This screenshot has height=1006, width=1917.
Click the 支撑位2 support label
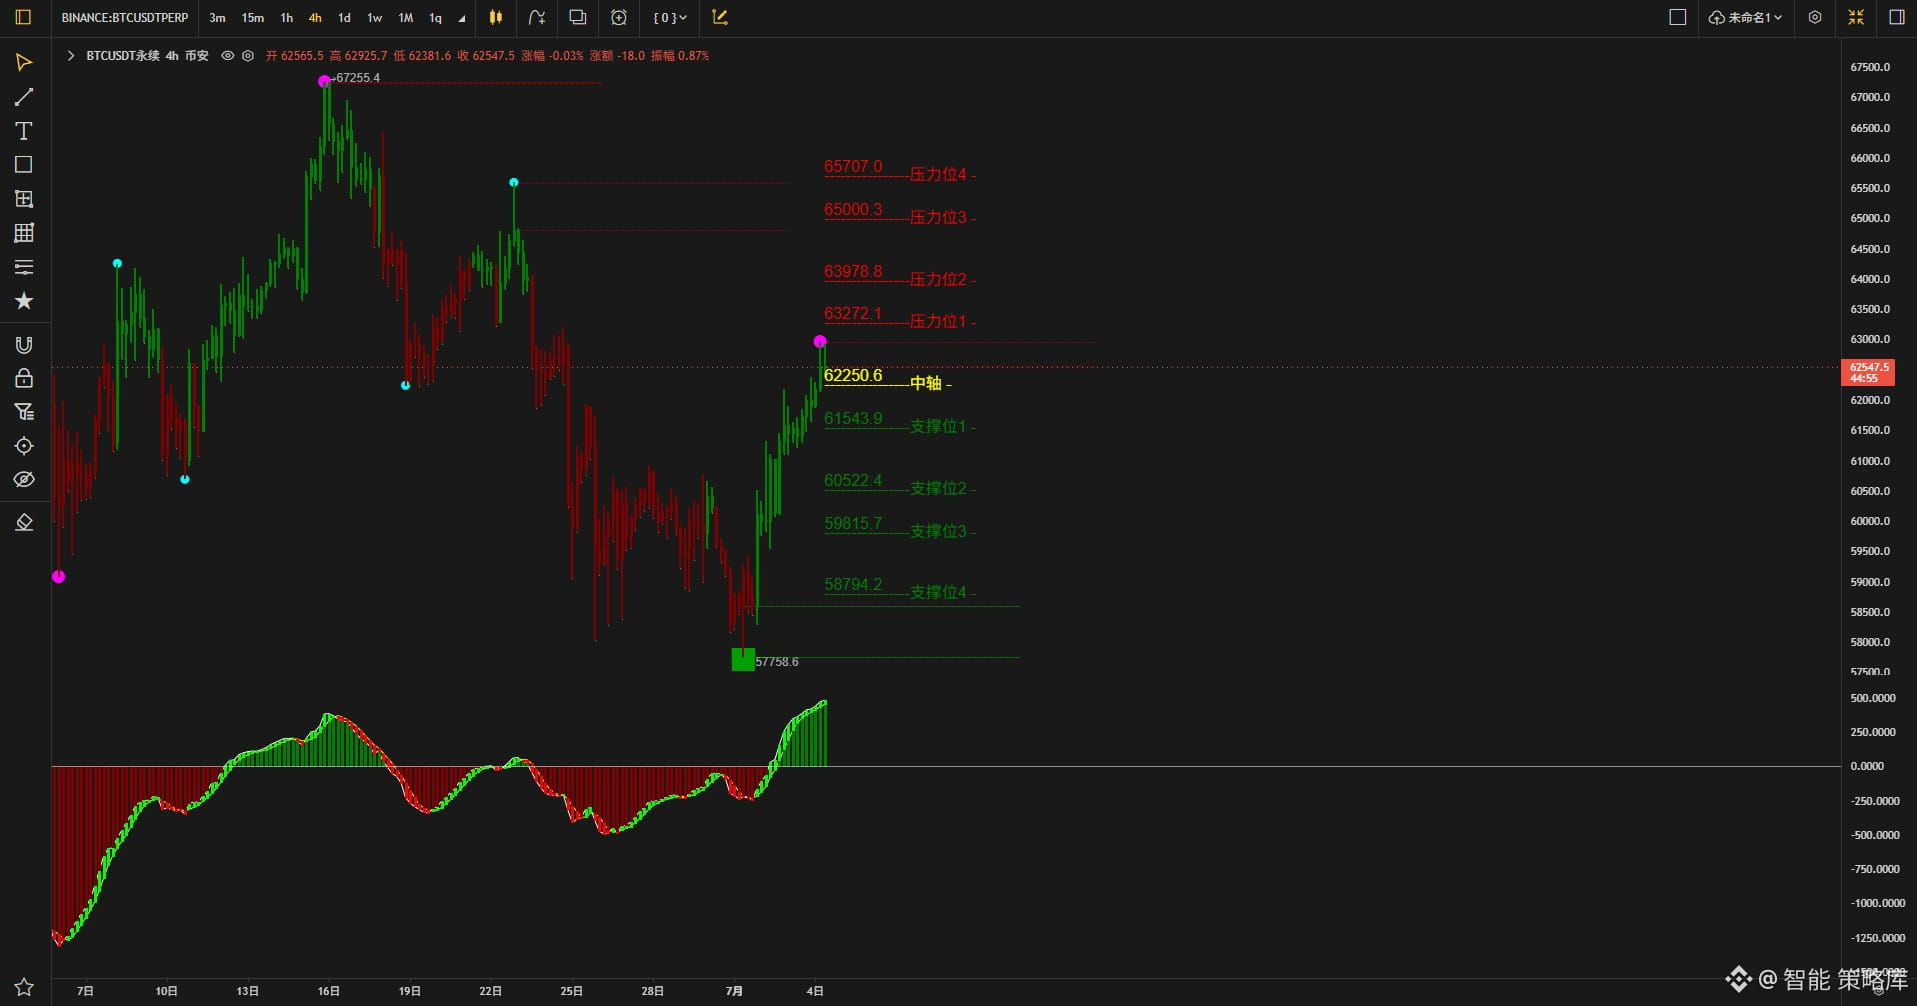(938, 488)
